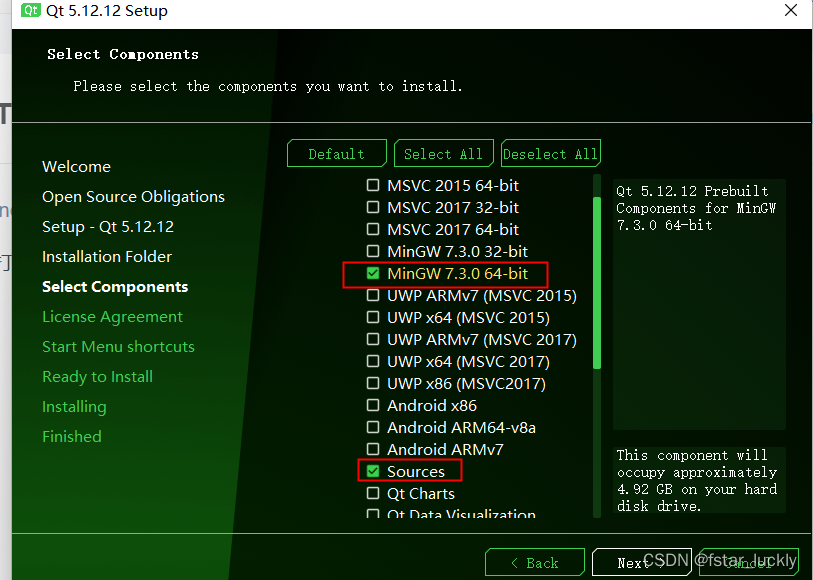Click the Default selection button

(x=336, y=152)
